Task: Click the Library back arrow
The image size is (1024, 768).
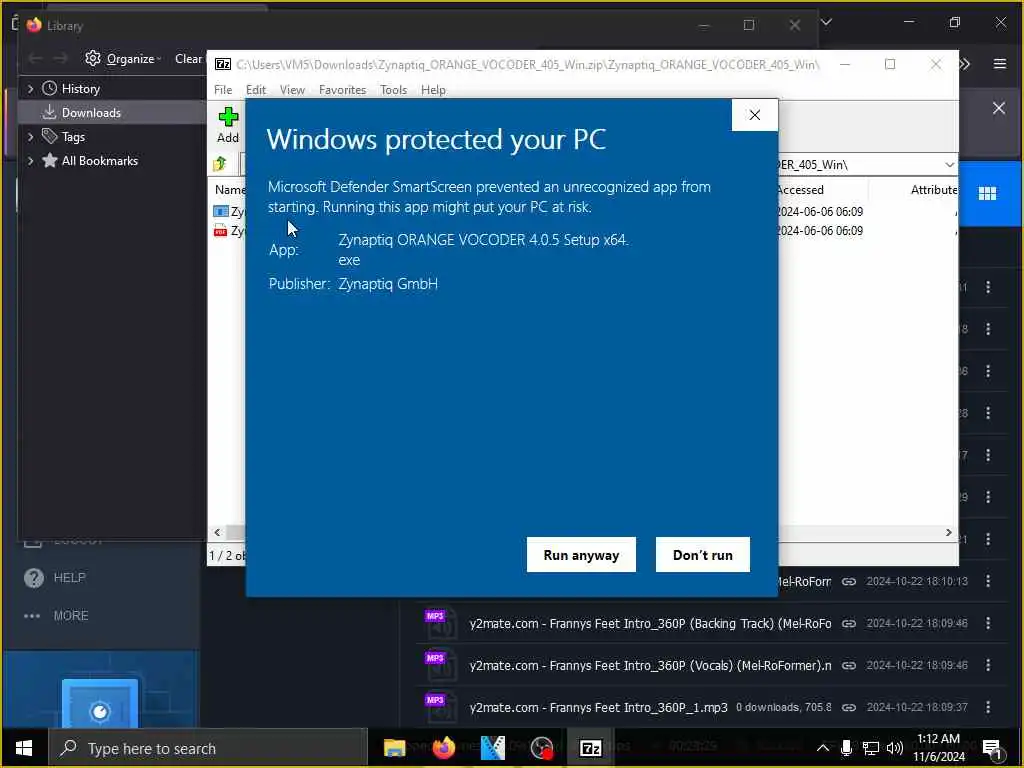Action: tap(35, 58)
